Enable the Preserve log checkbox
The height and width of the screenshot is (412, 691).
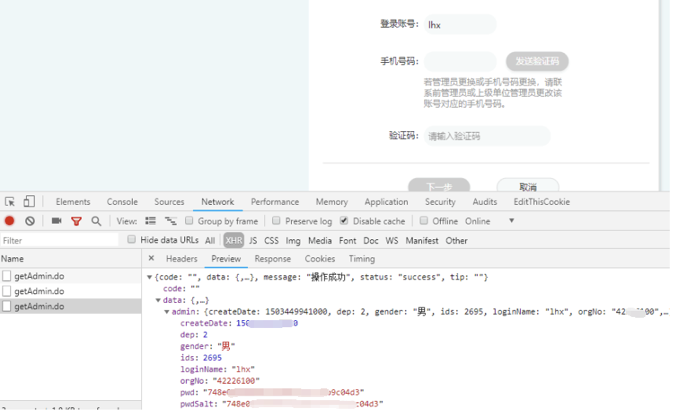point(277,221)
